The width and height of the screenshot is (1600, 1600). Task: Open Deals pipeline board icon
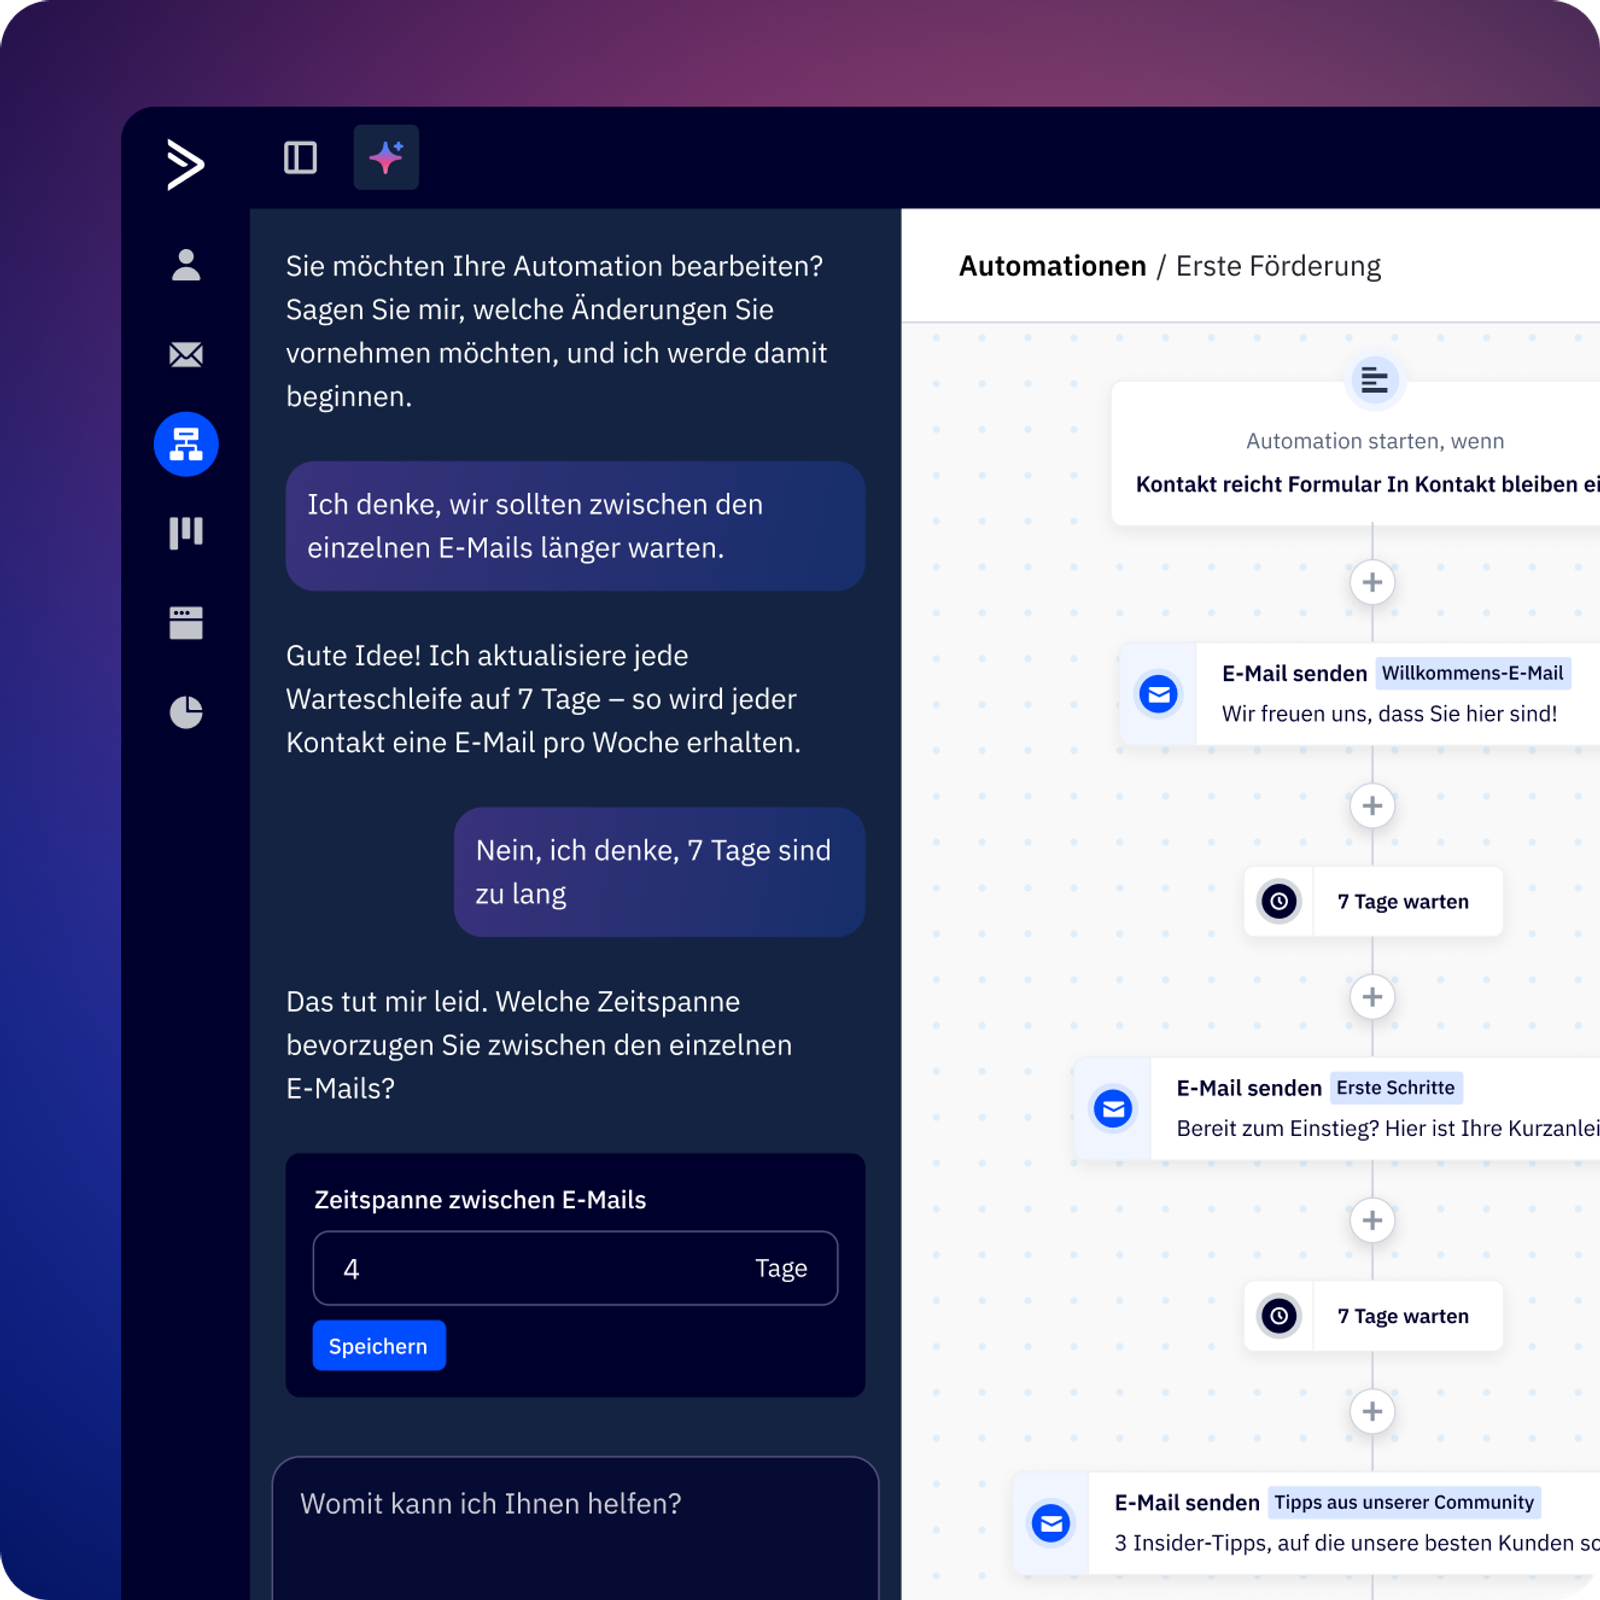tap(186, 532)
